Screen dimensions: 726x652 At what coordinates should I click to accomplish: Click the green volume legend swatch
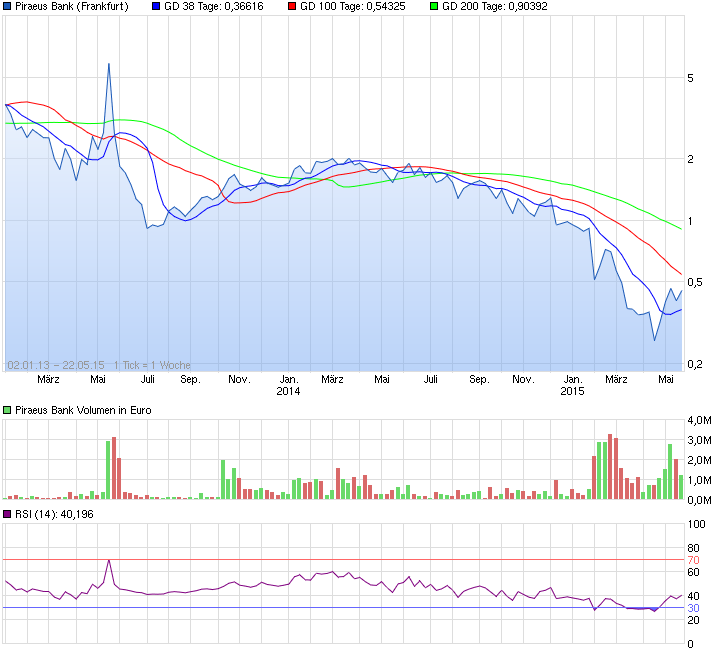point(8,410)
